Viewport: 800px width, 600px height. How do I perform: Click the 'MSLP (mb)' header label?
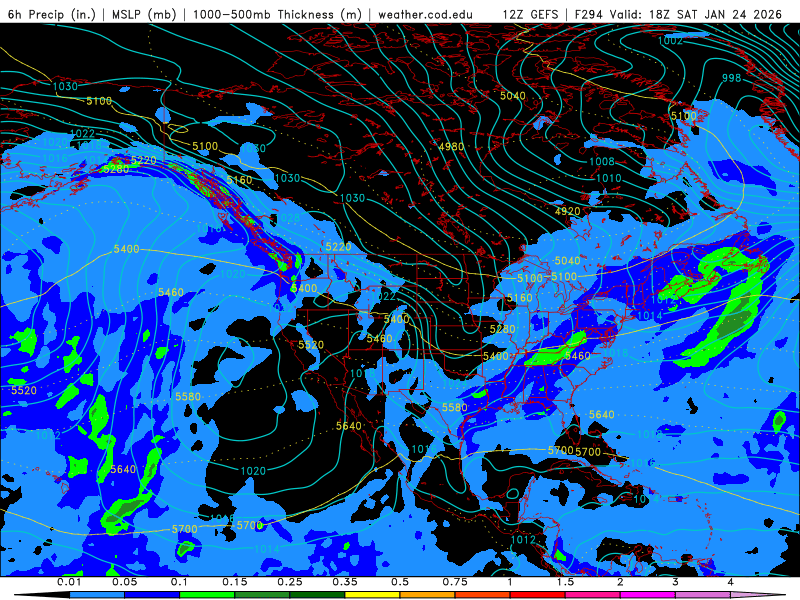click(144, 14)
